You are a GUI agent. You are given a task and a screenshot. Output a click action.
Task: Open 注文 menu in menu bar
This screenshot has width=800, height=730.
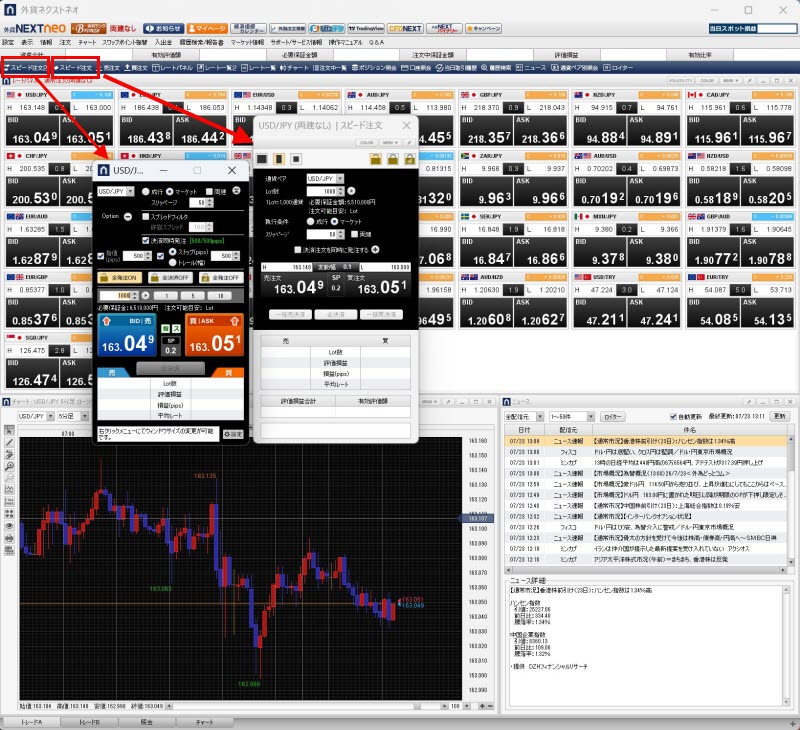pos(65,42)
